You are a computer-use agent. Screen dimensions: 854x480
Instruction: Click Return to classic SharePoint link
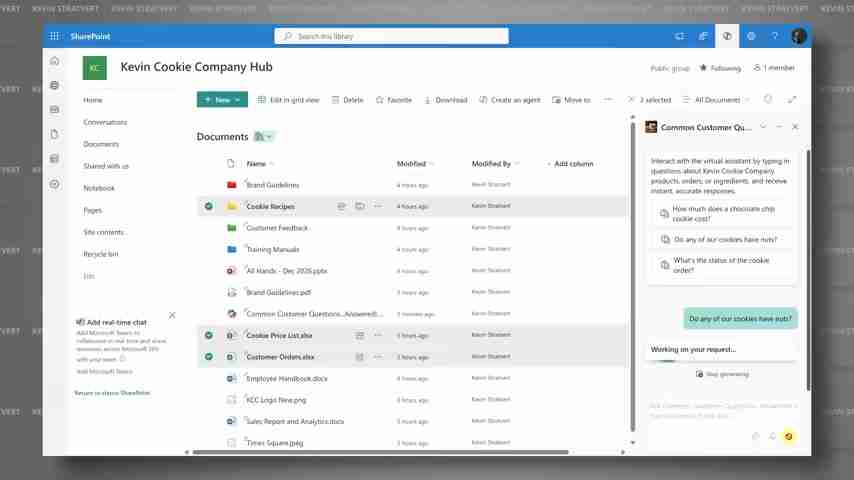[x=113, y=393]
